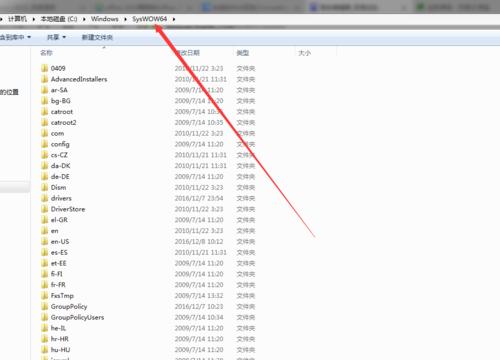Image resolution: width=500 pixels, height=360 pixels.
Task: Click the 文件夹 type in fi-FI row
Action: point(246,274)
